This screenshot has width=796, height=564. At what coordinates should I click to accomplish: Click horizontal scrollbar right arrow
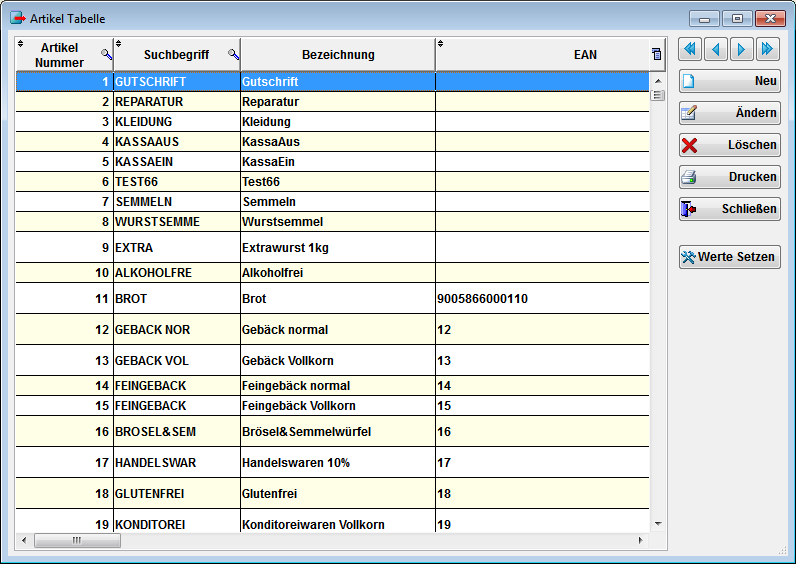tap(640, 540)
